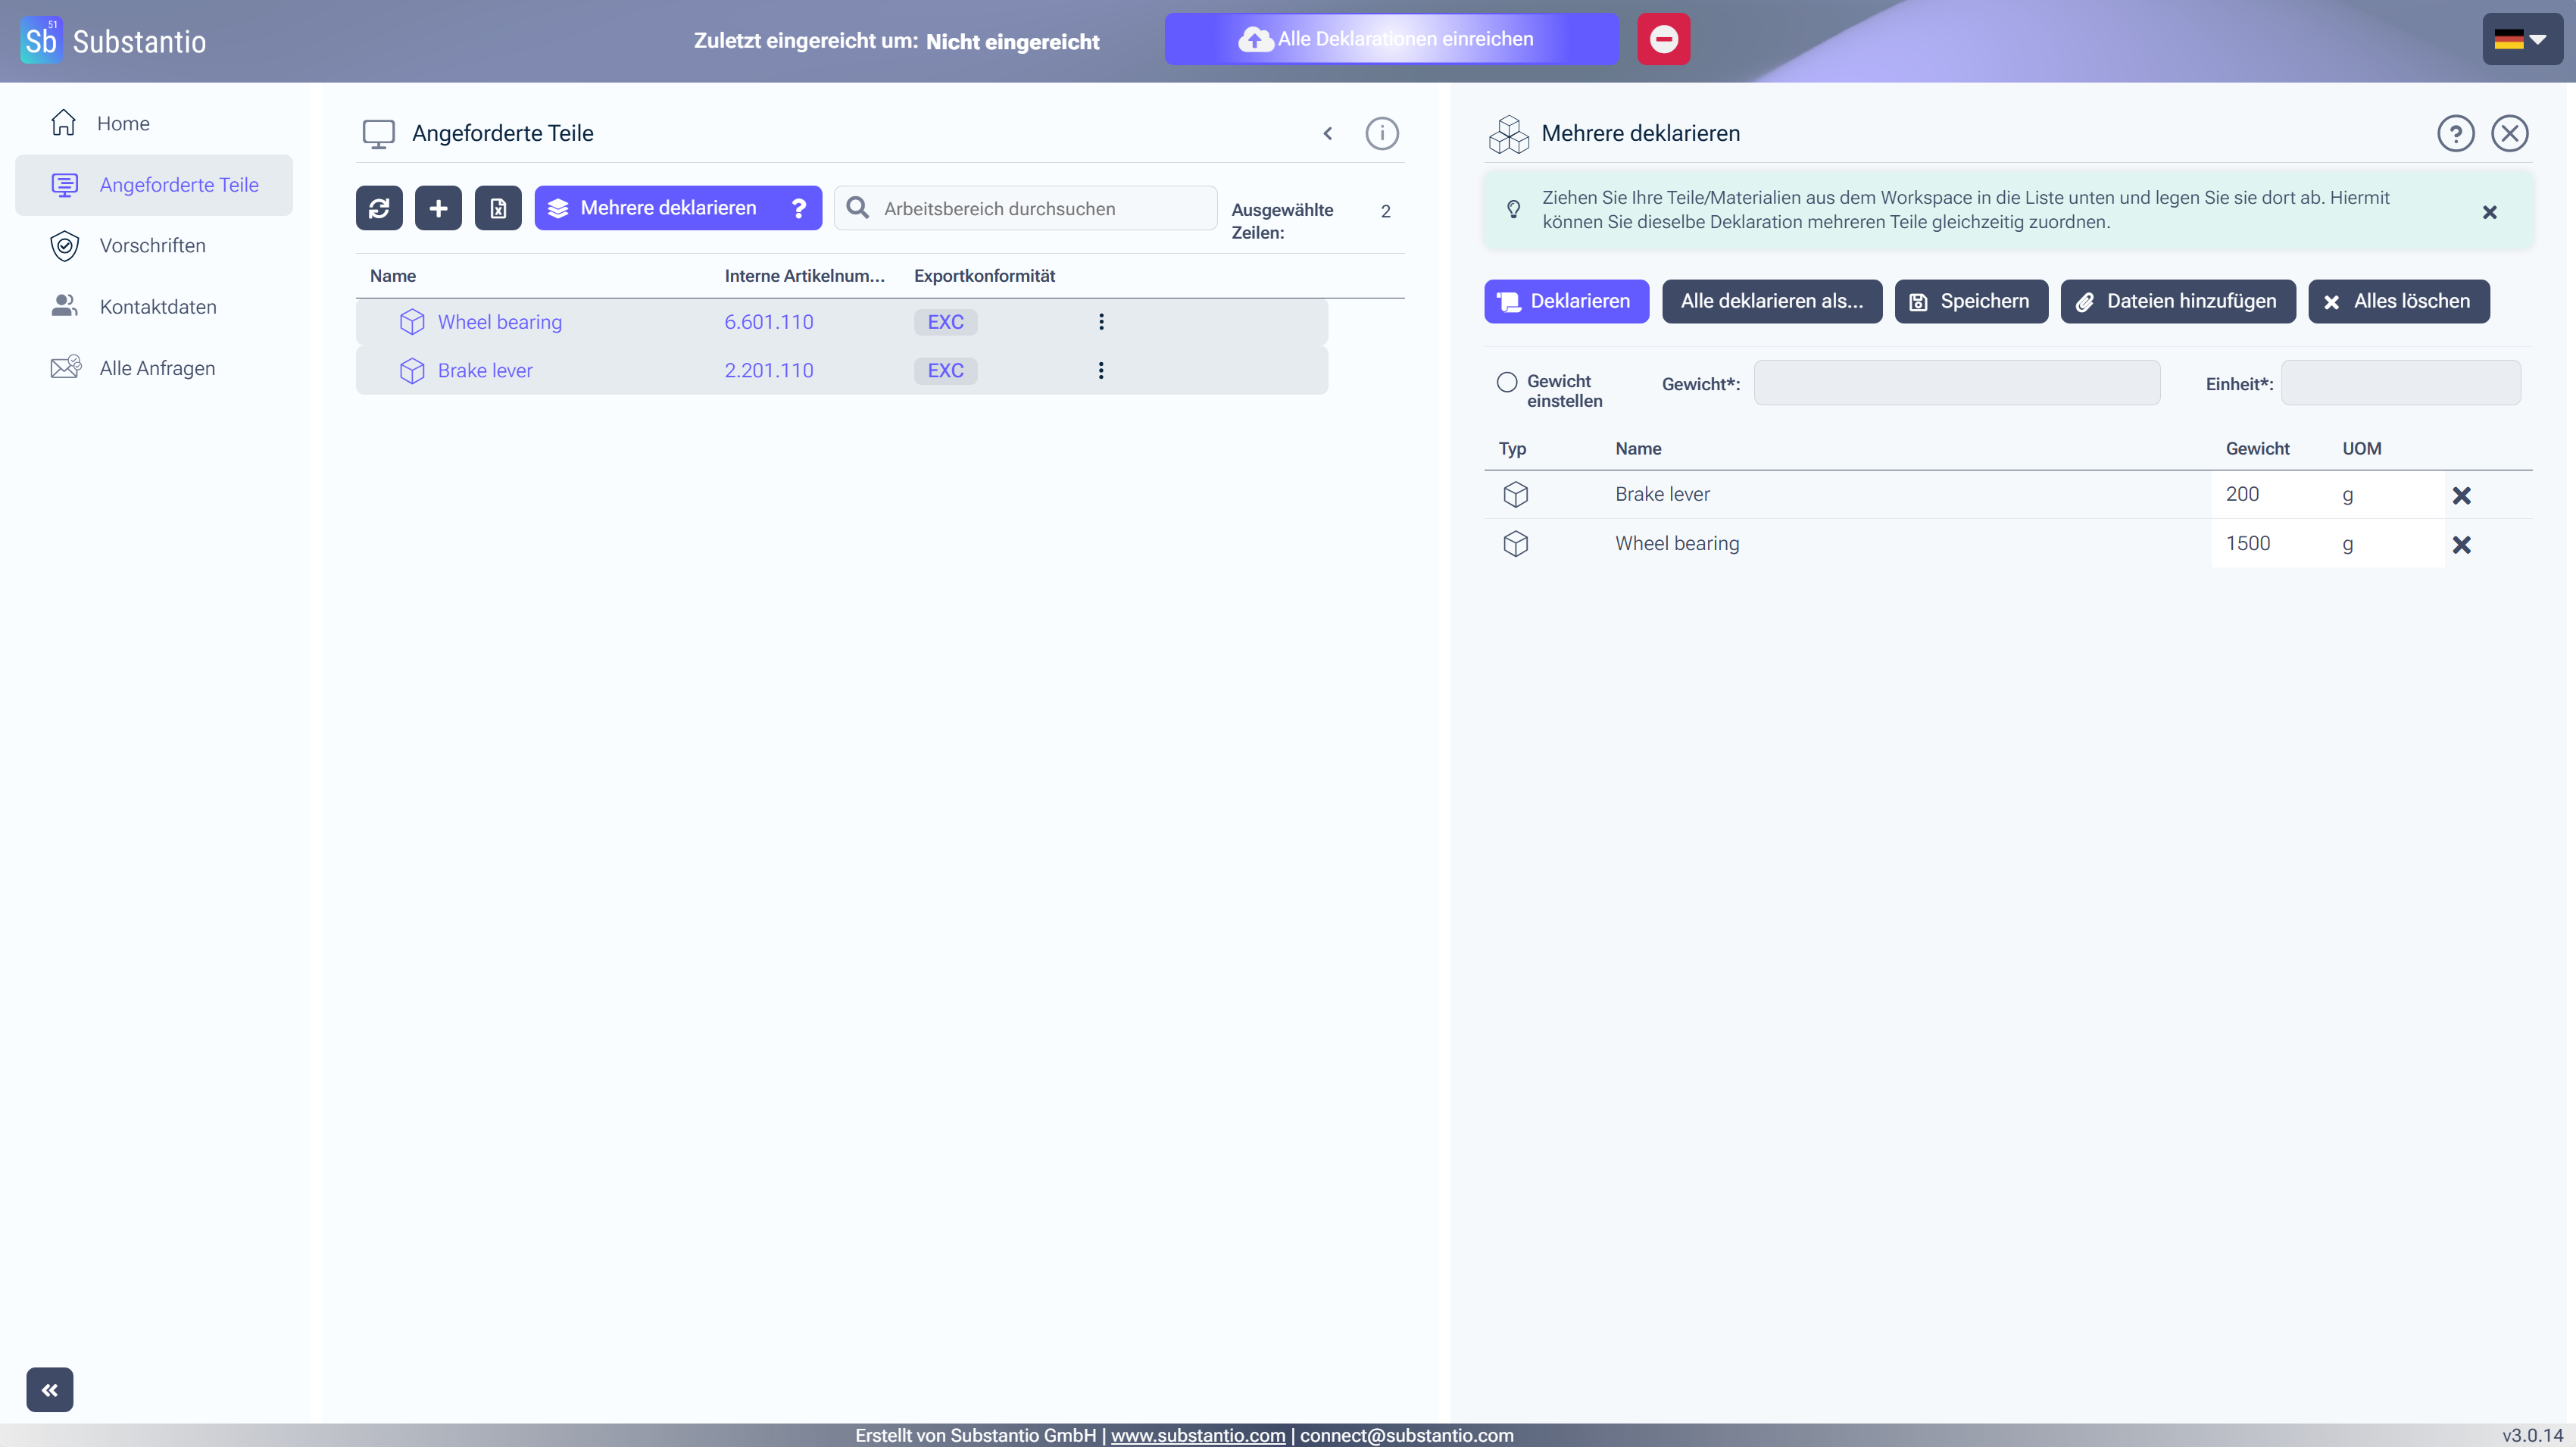Open Alle Anfragen in sidebar
Screen dimensions: 2576x1447
(x=157, y=368)
